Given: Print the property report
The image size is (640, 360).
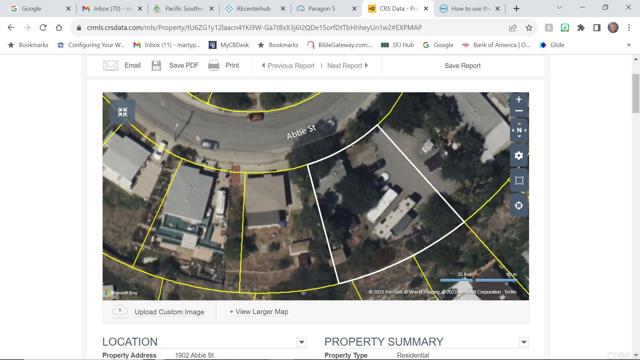Looking at the screenshot, I should click(x=224, y=65).
